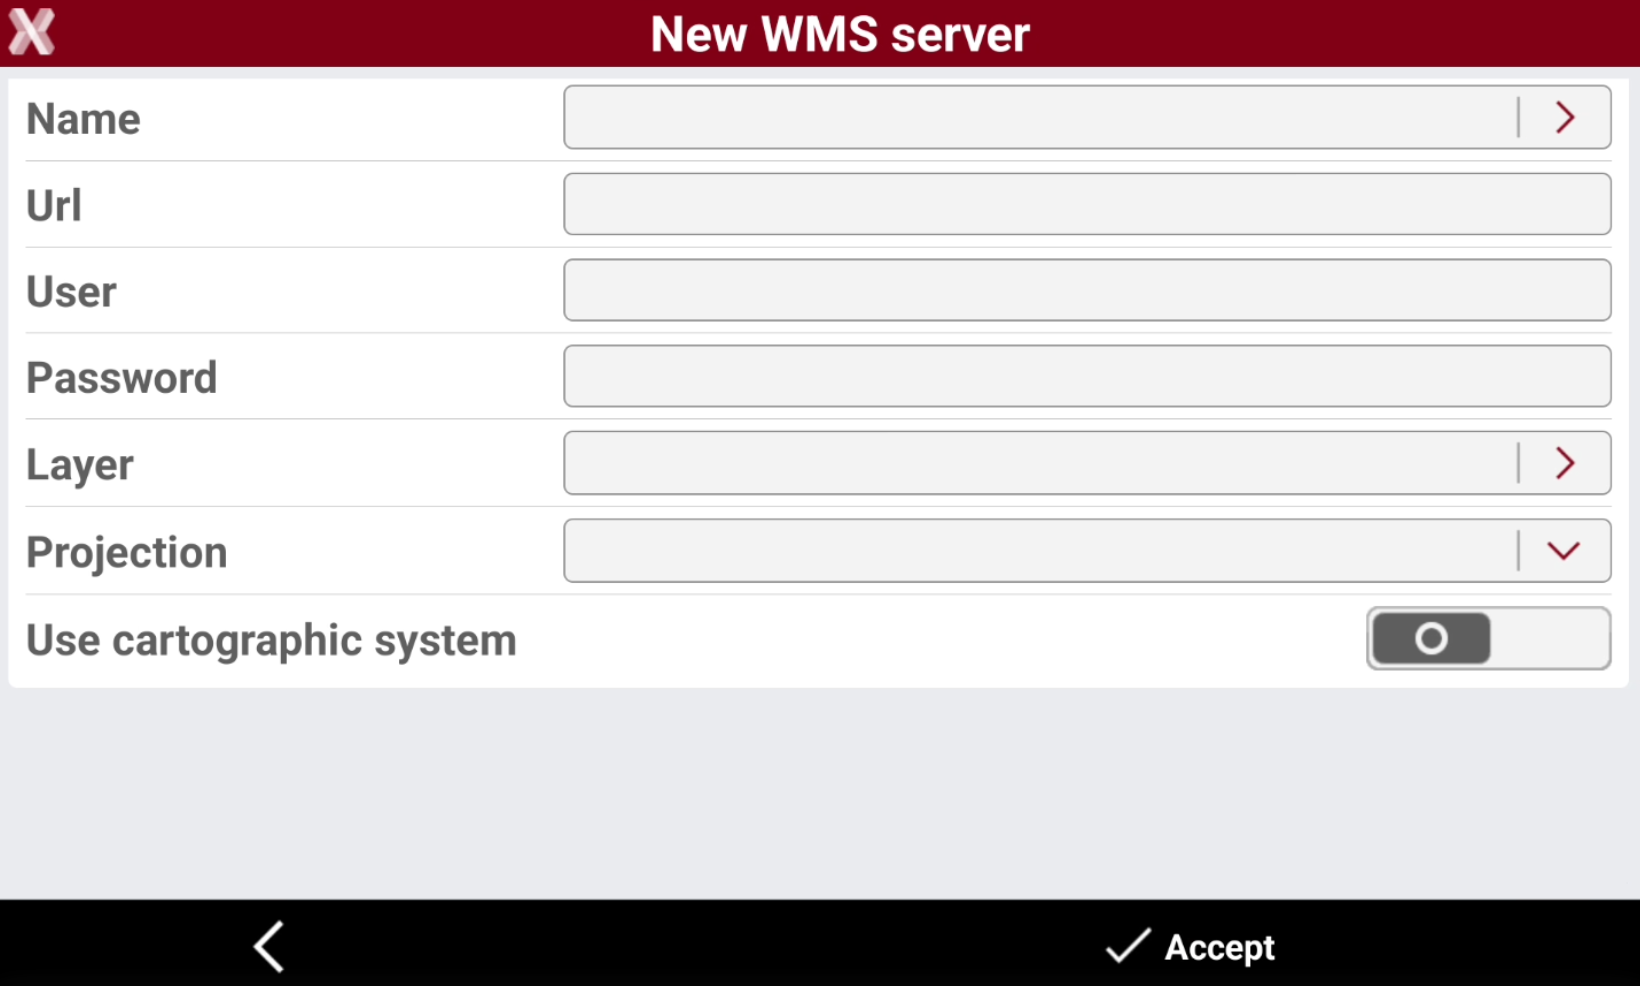The height and width of the screenshot is (986, 1640).
Task: Click the Layer label text
Action: [x=80, y=466]
